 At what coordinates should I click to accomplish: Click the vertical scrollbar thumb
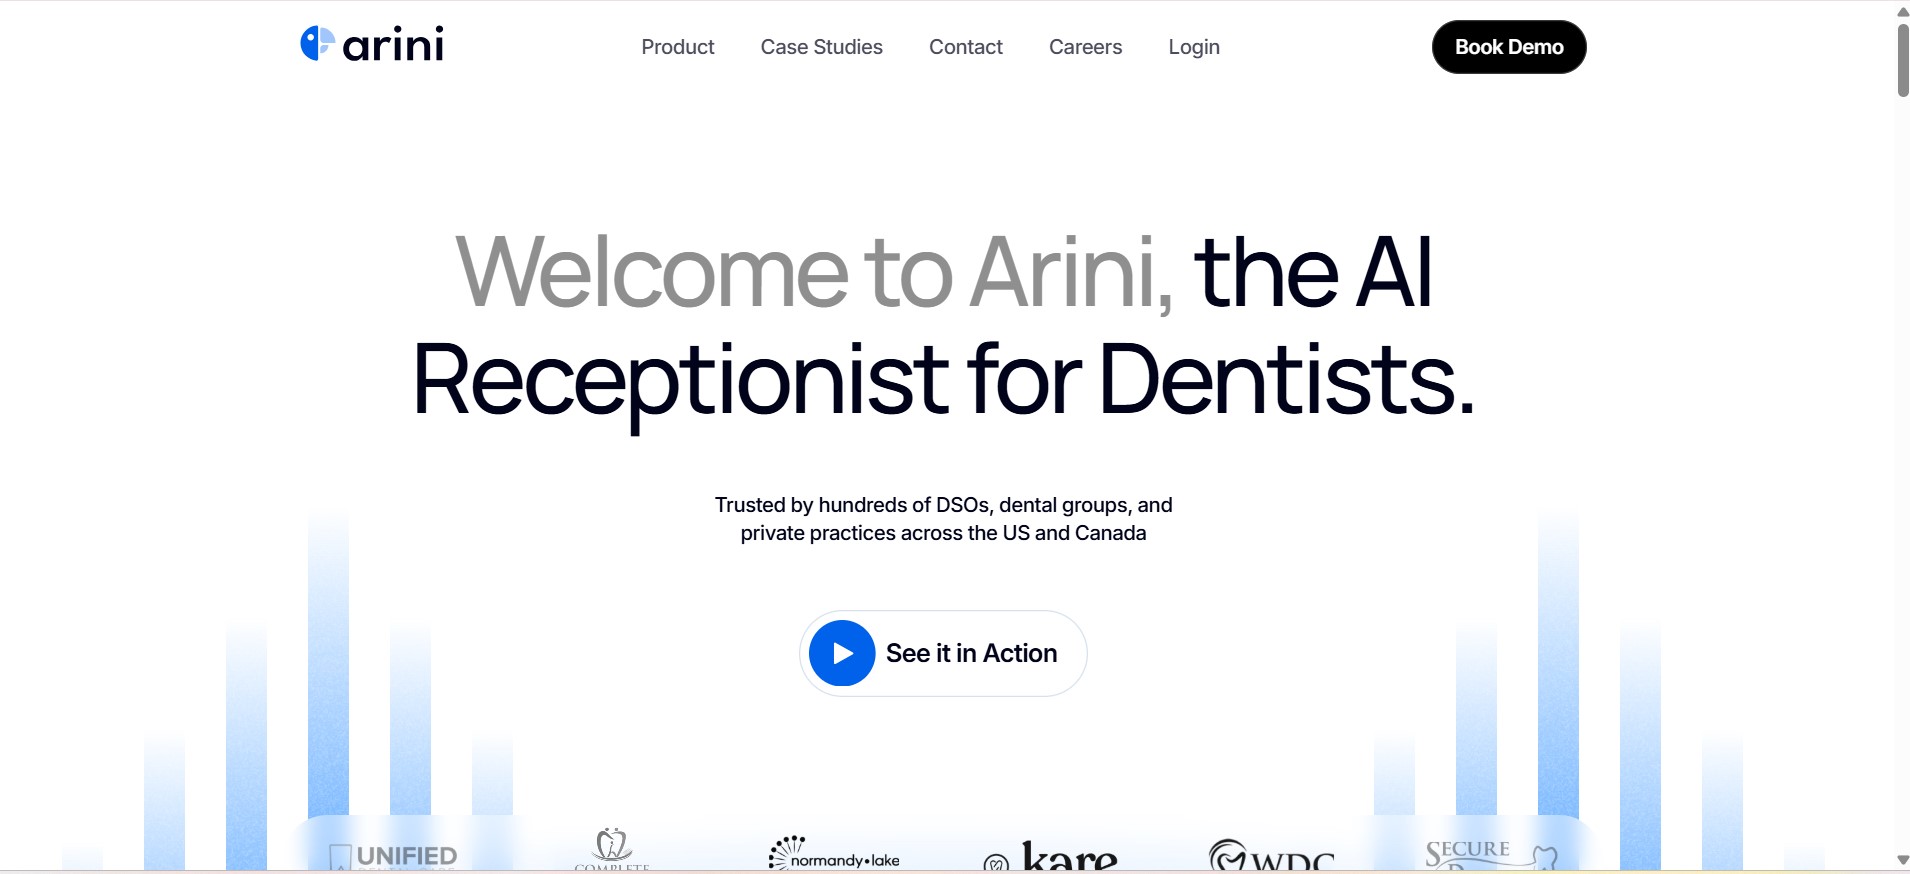[x=1902, y=61]
